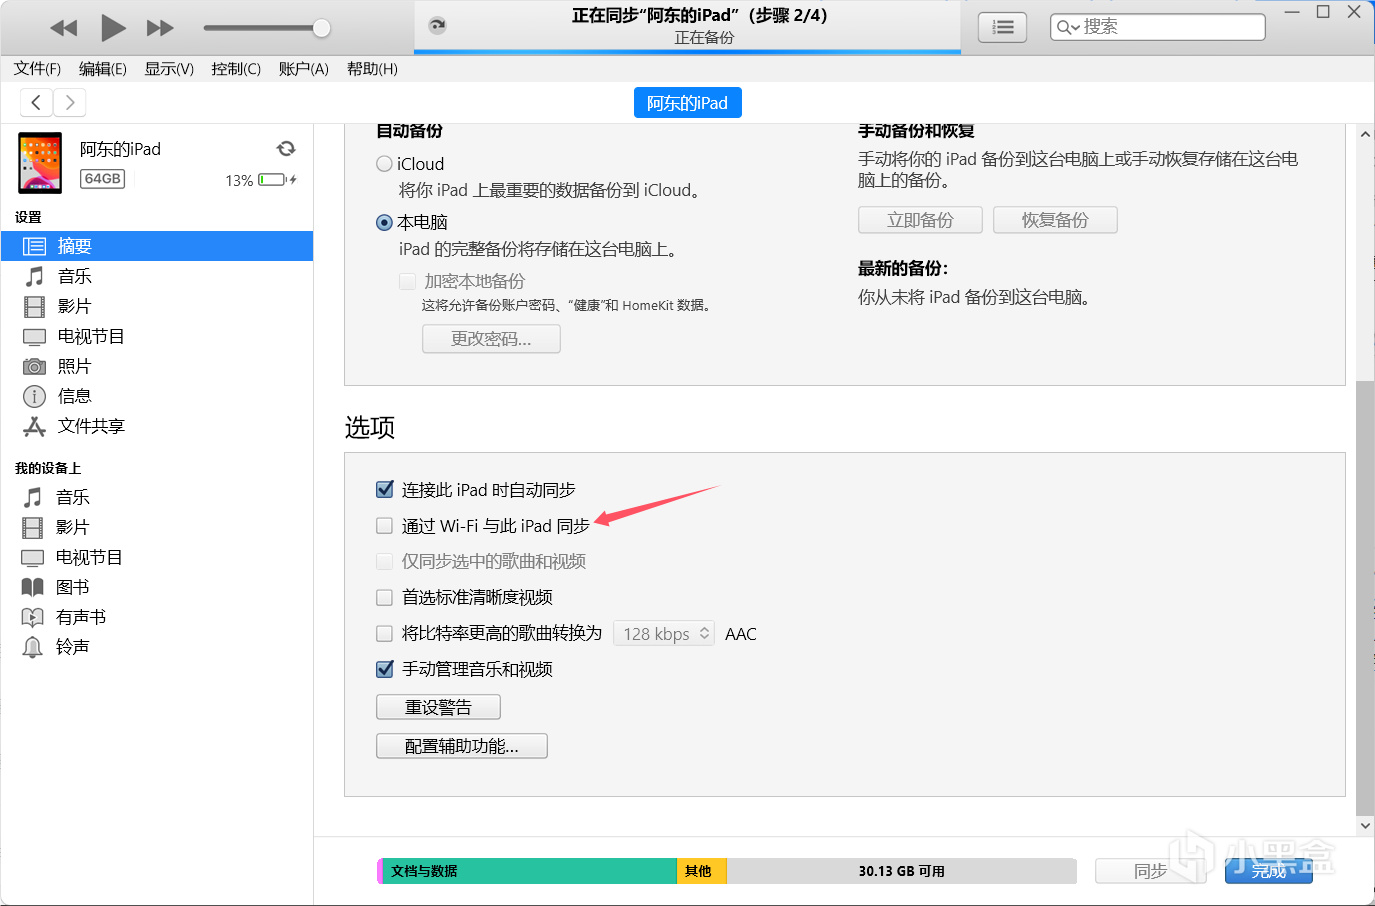Enable 通过 Wi-Fi 与此 iPad 同步
This screenshot has width=1375, height=906.
(384, 526)
